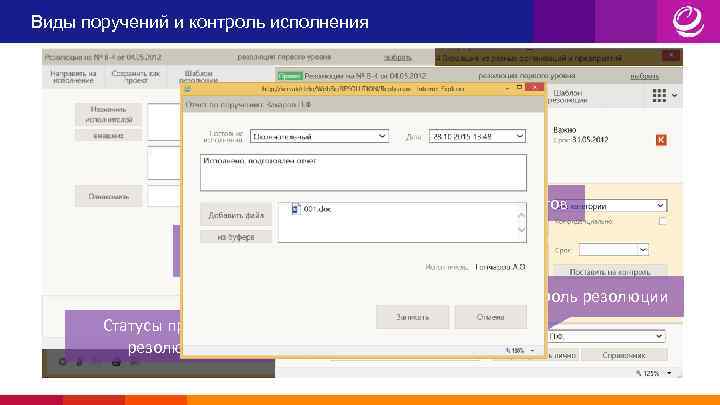Open the category dropdown in right panel
The height and width of the screenshot is (405, 720).
(x=660, y=206)
